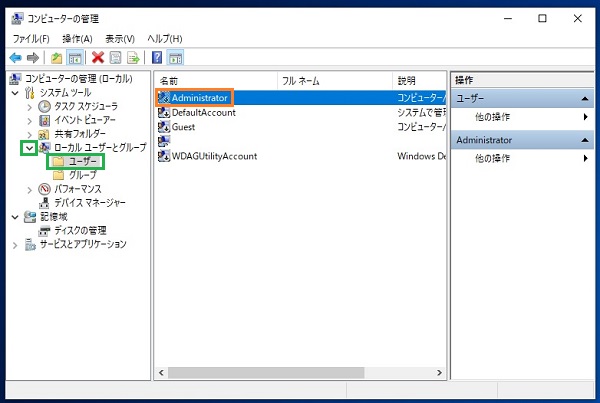Click the DefaultAccount user icon
Image resolution: width=600 pixels, height=403 pixels.
tap(164, 113)
